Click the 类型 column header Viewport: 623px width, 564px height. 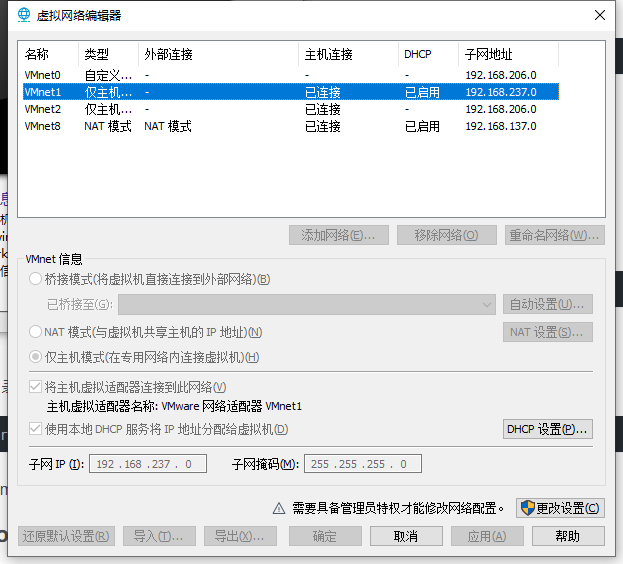pos(108,54)
